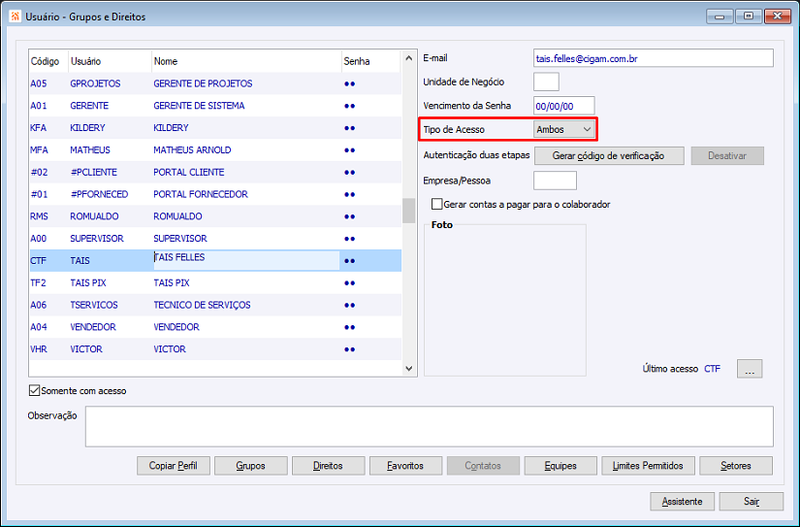The width and height of the screenshot is (800, 527).
Task: Click the app icon in the title bar
Action: click(x=15, y=16)
